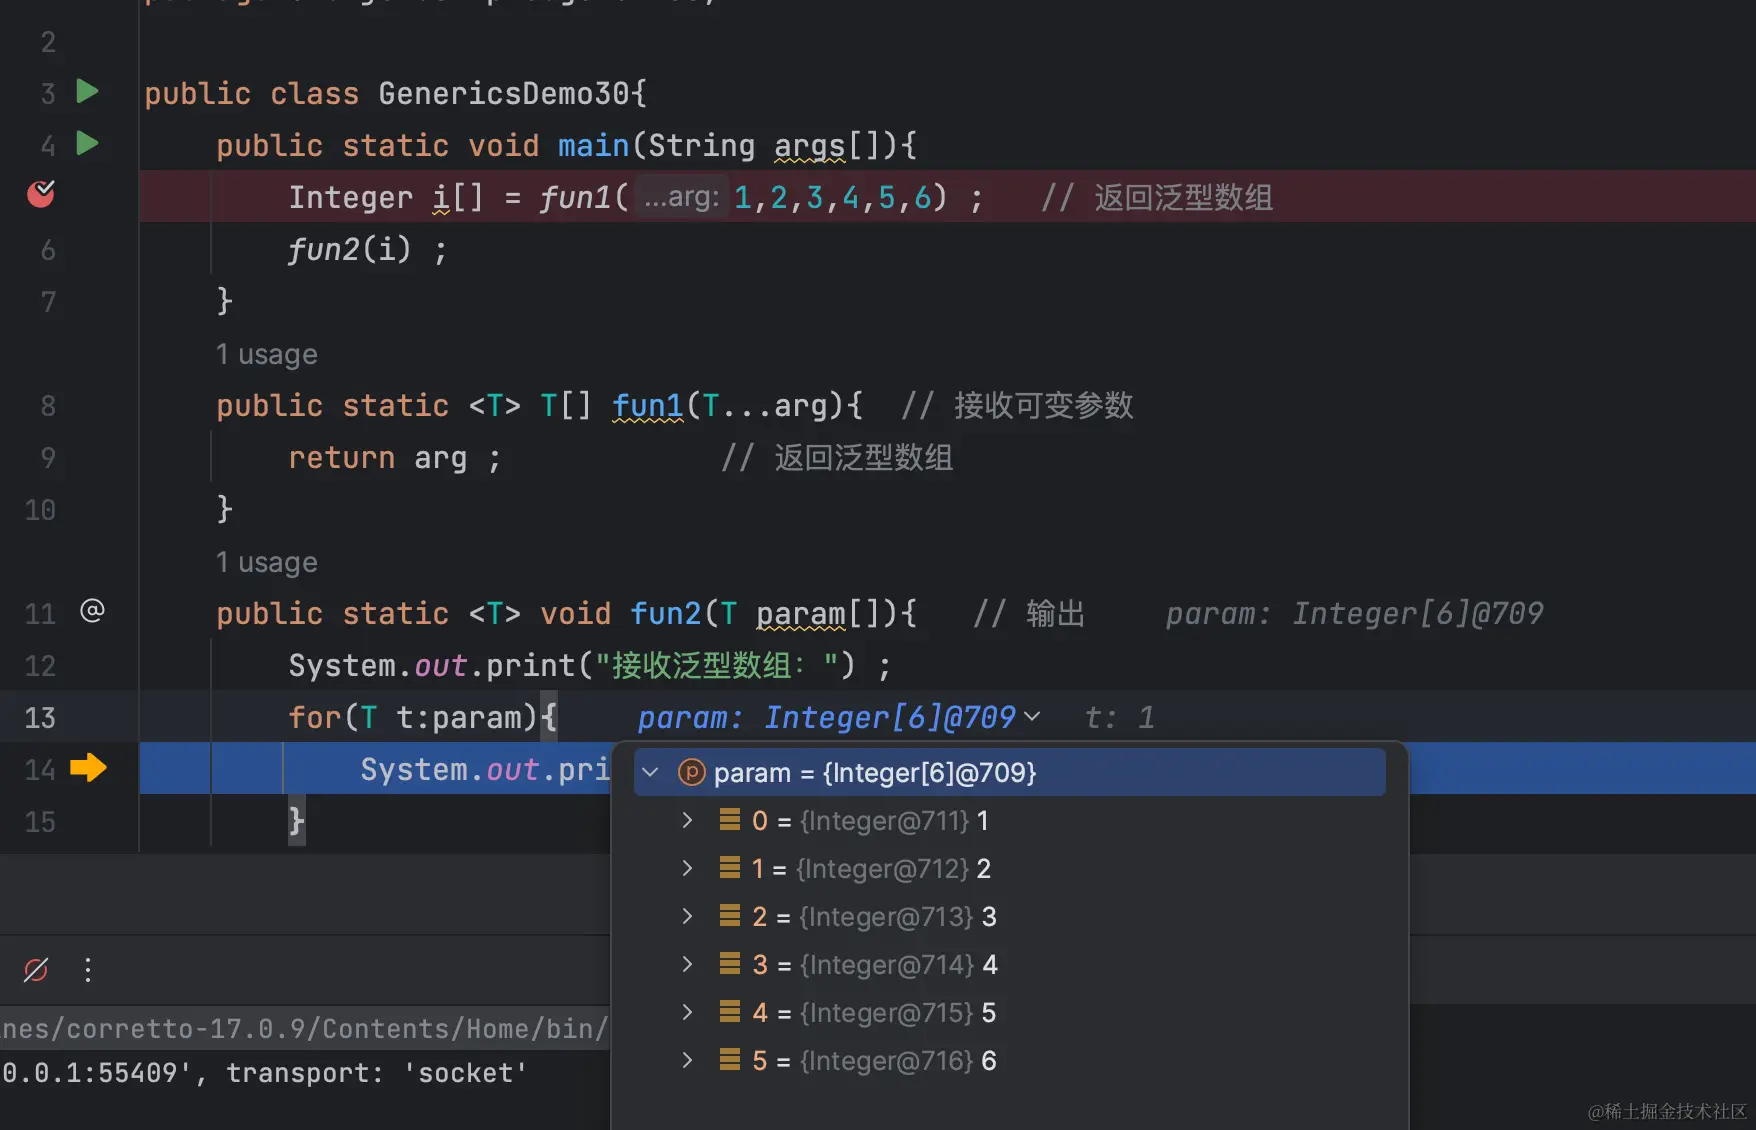The width and height of the screenshot is (1756, 1130).
Task: Expand element 1 = {Integer@712} 2
Action: point(687,868)
